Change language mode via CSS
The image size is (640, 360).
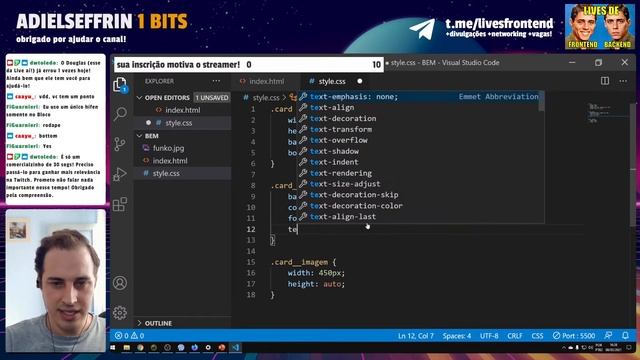coord(537,336)
